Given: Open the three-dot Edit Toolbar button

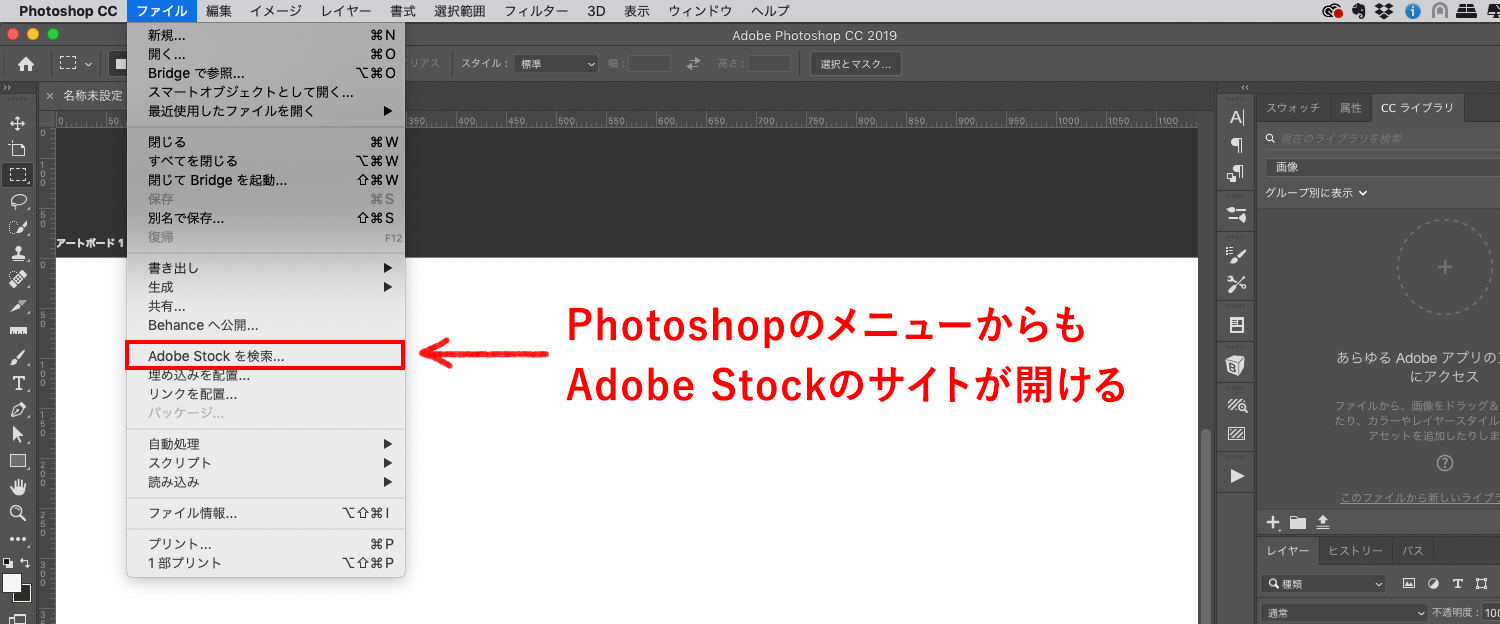Looking at the screenshot, I should (x=17, y=539).
